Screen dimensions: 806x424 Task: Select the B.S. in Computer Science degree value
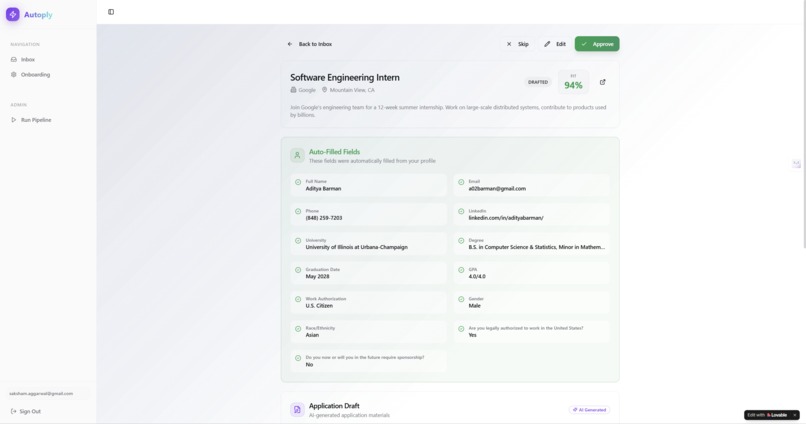537,247
